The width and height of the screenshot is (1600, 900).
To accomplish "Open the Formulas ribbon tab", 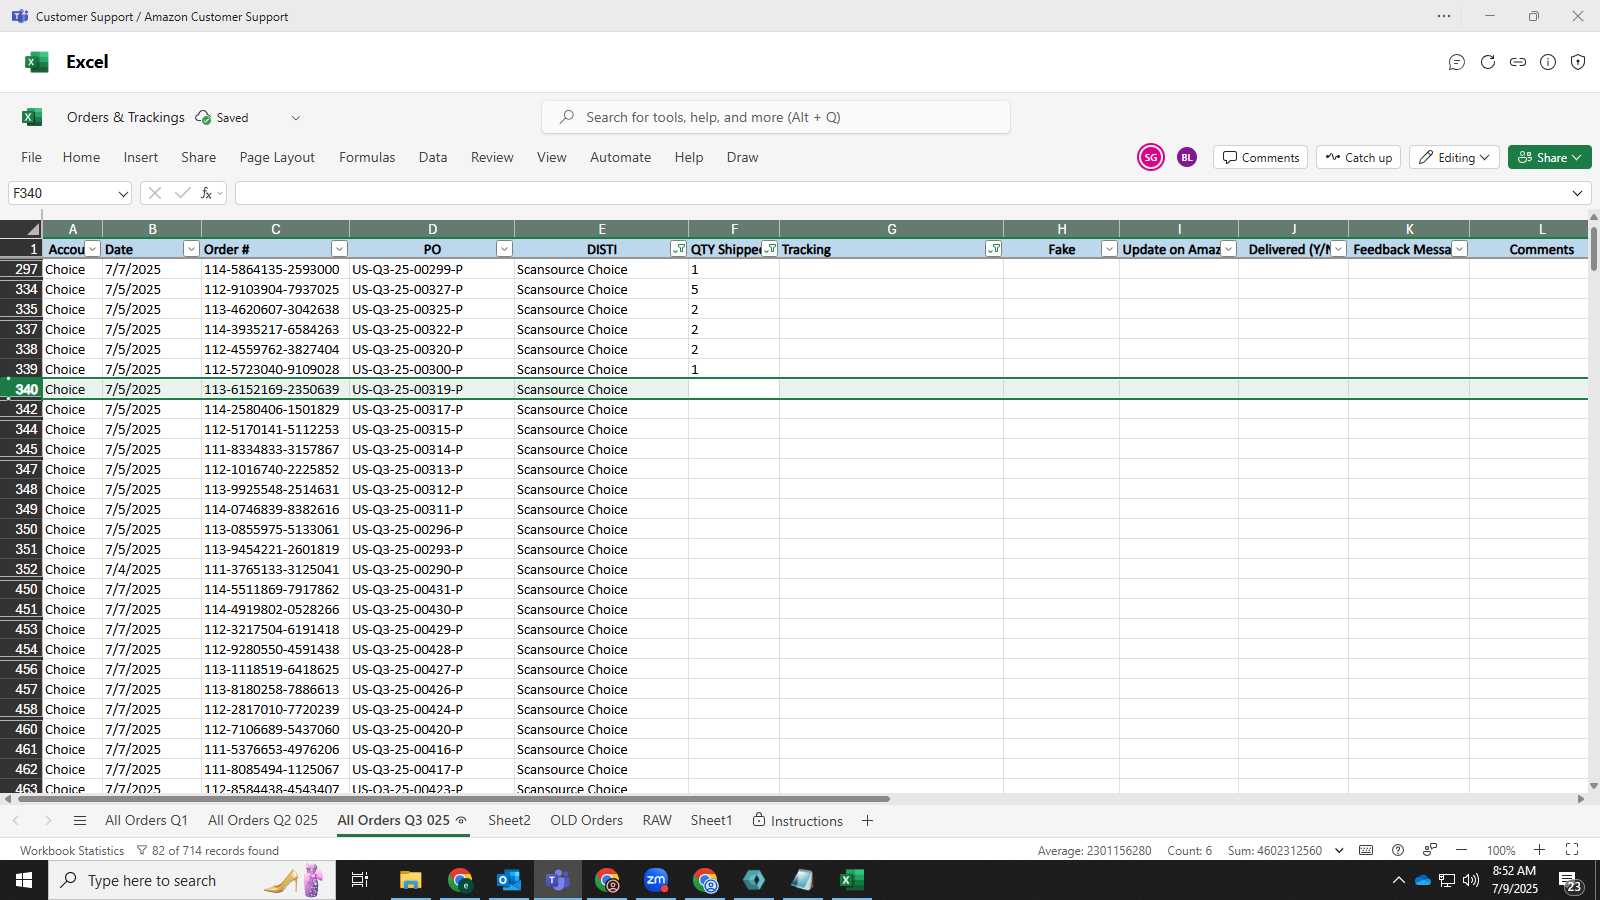I will [367, 157].
